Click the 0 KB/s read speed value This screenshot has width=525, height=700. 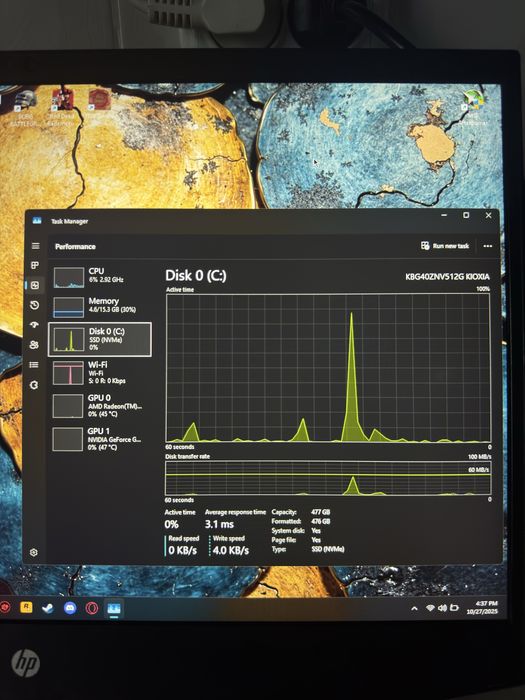pyautogui.click(x=183, y=550)
